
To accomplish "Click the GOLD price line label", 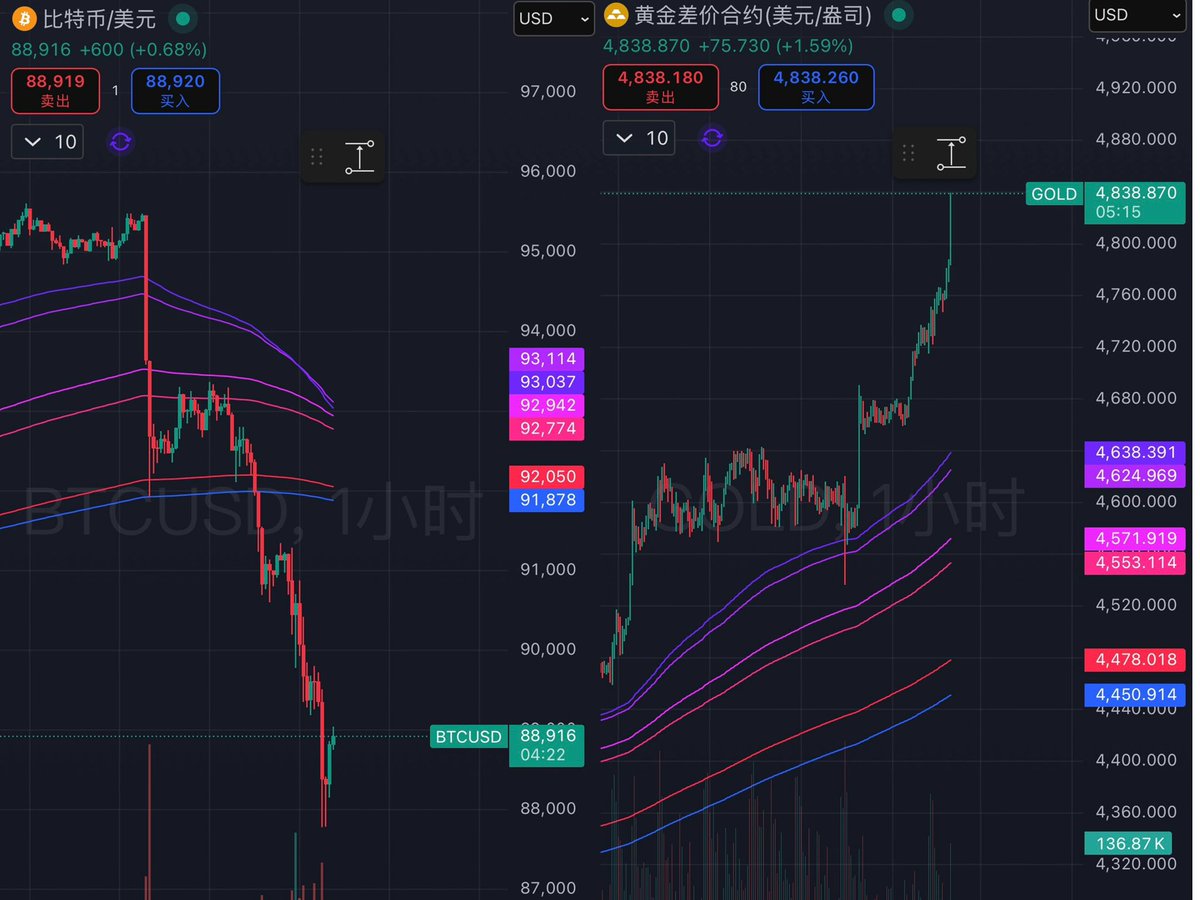I will tap(1054, 194).
